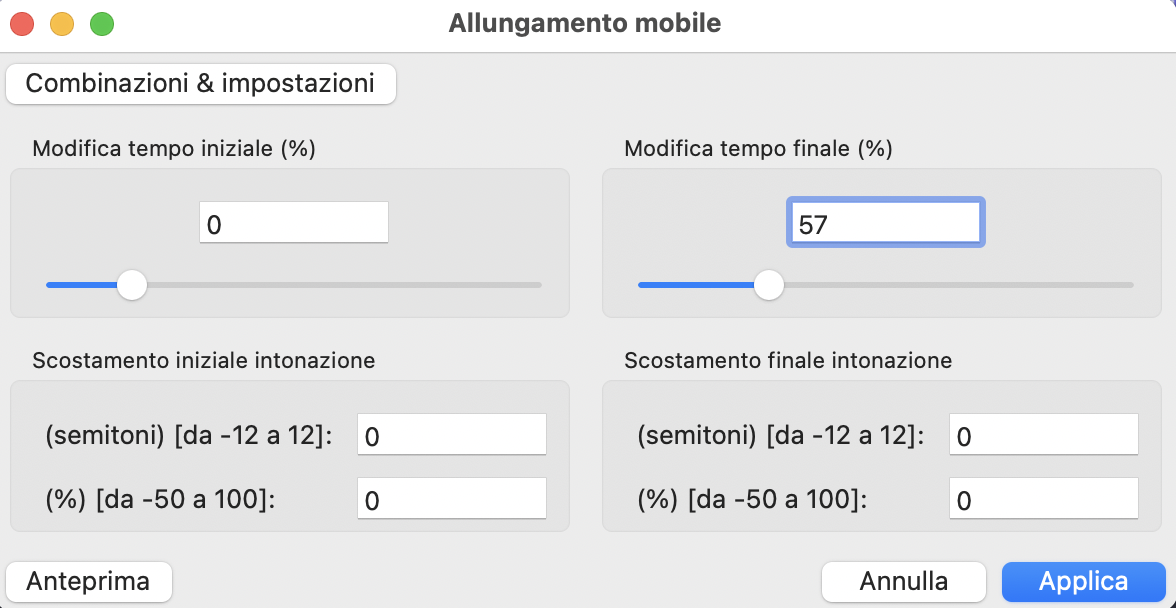The image size is (1176, 608).
Task: Click the blue filled part of the final tempo slider
Action: coord(697,285)
